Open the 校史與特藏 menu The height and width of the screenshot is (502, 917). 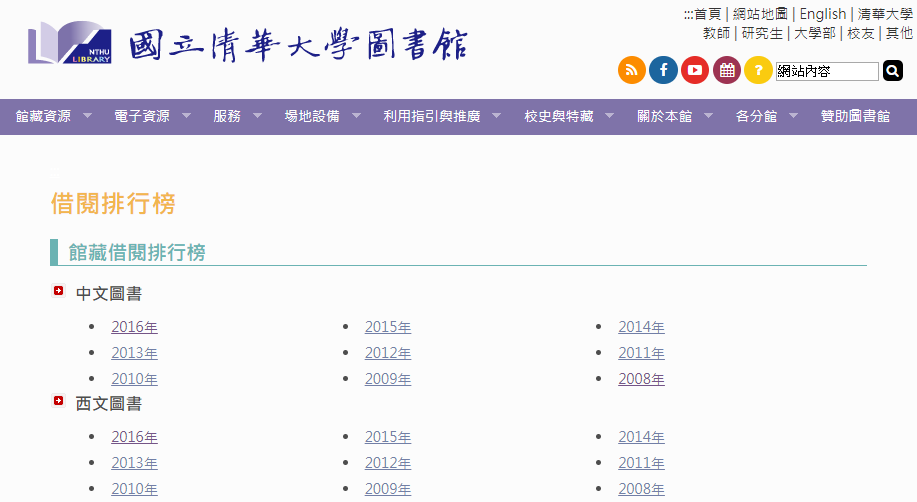(x=559, y=116)
